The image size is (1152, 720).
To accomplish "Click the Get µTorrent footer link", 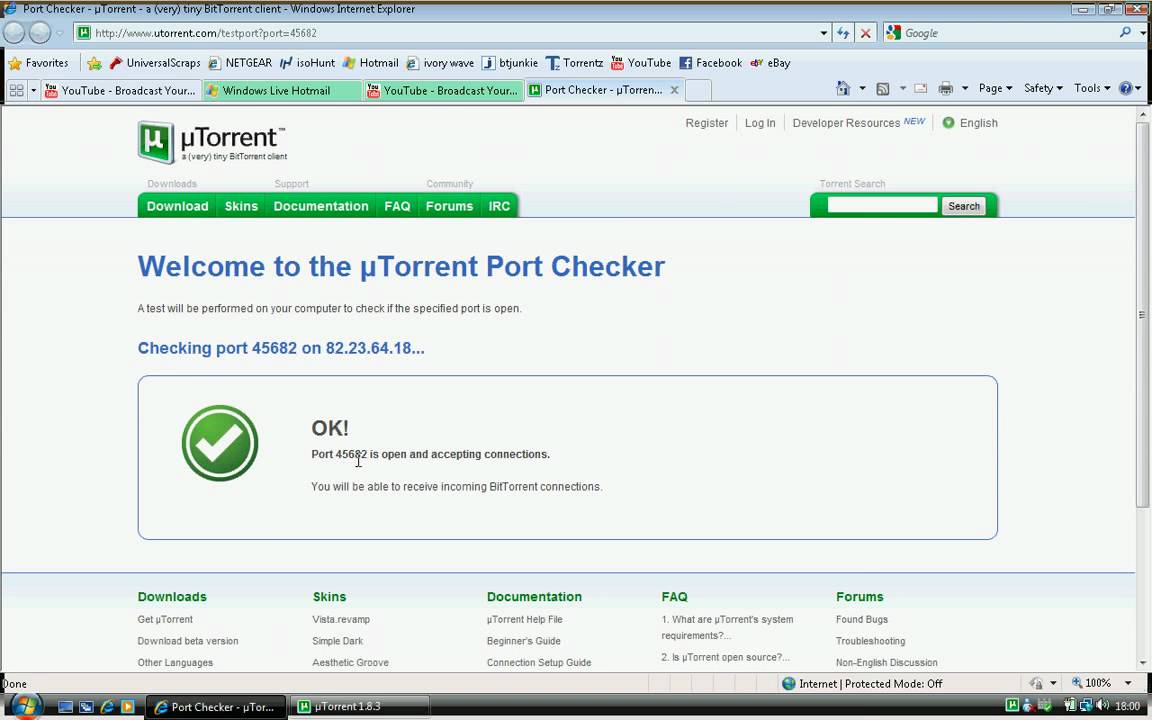I will tap(165, 620).
